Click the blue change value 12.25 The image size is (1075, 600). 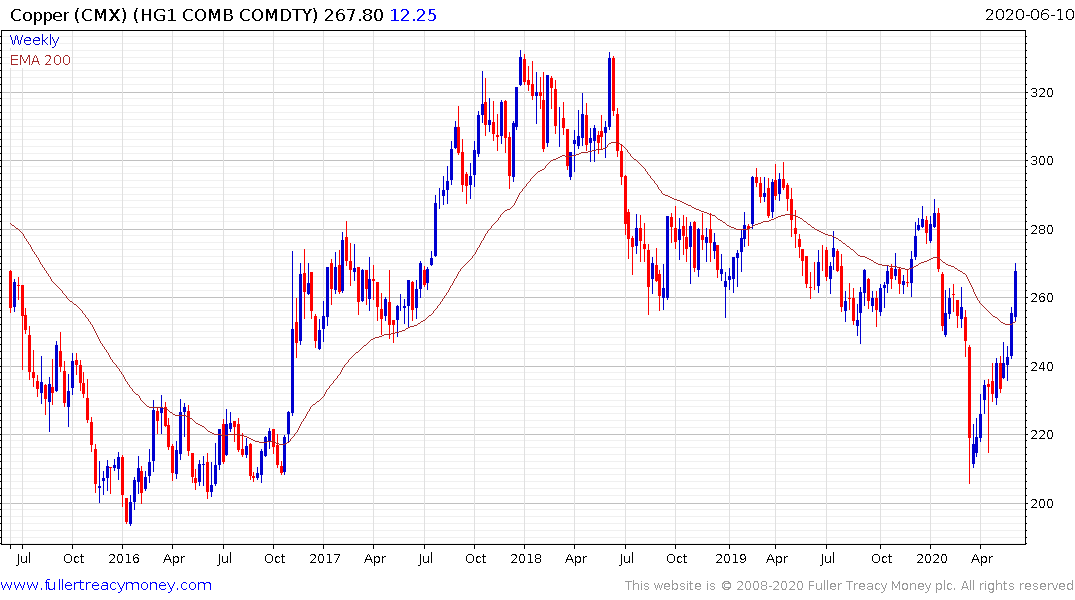point(413,15)
